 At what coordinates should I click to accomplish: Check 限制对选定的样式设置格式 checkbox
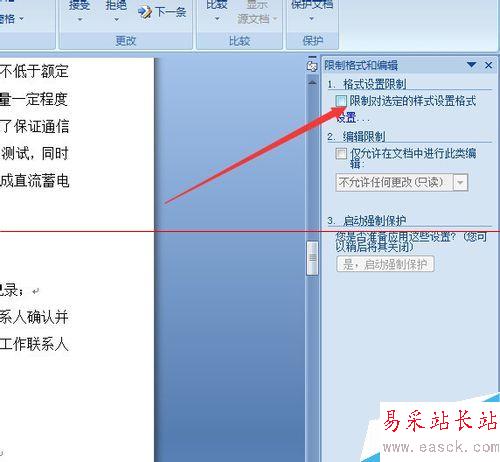(x=341, y=100)
